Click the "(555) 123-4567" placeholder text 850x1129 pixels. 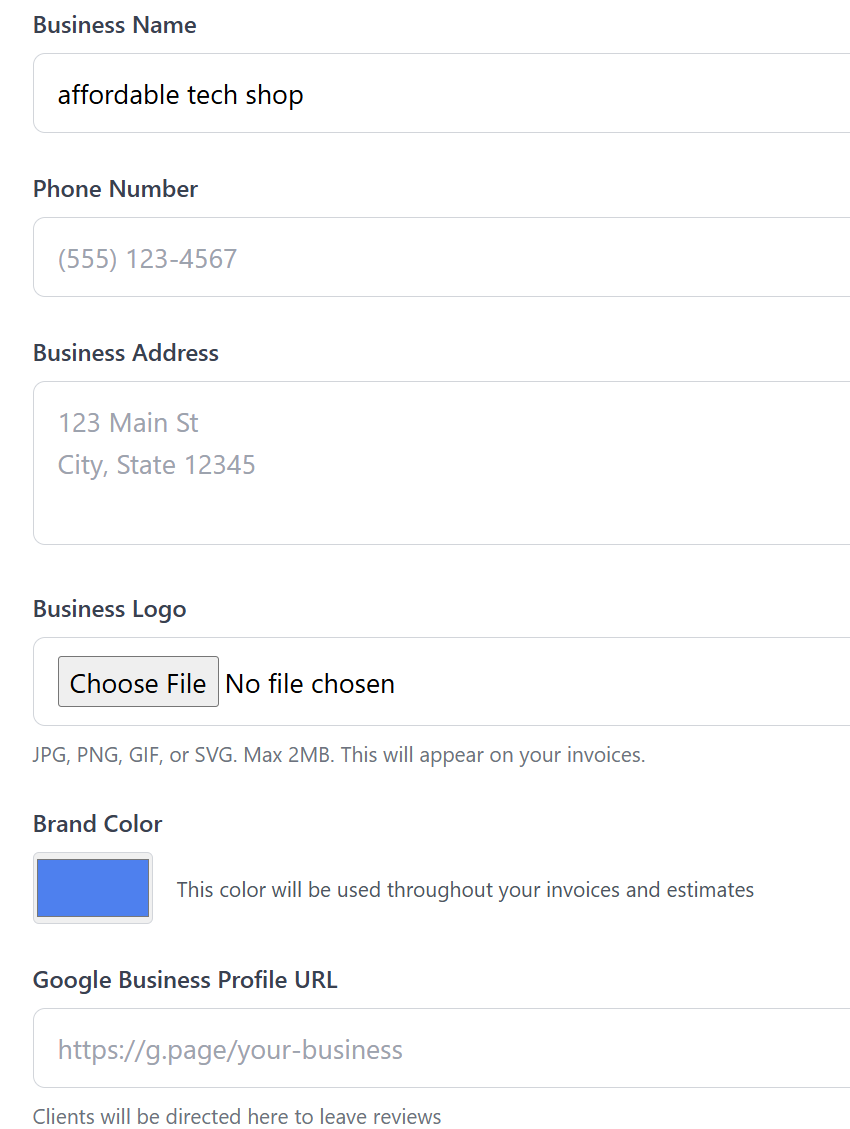(x=148, y=259)
